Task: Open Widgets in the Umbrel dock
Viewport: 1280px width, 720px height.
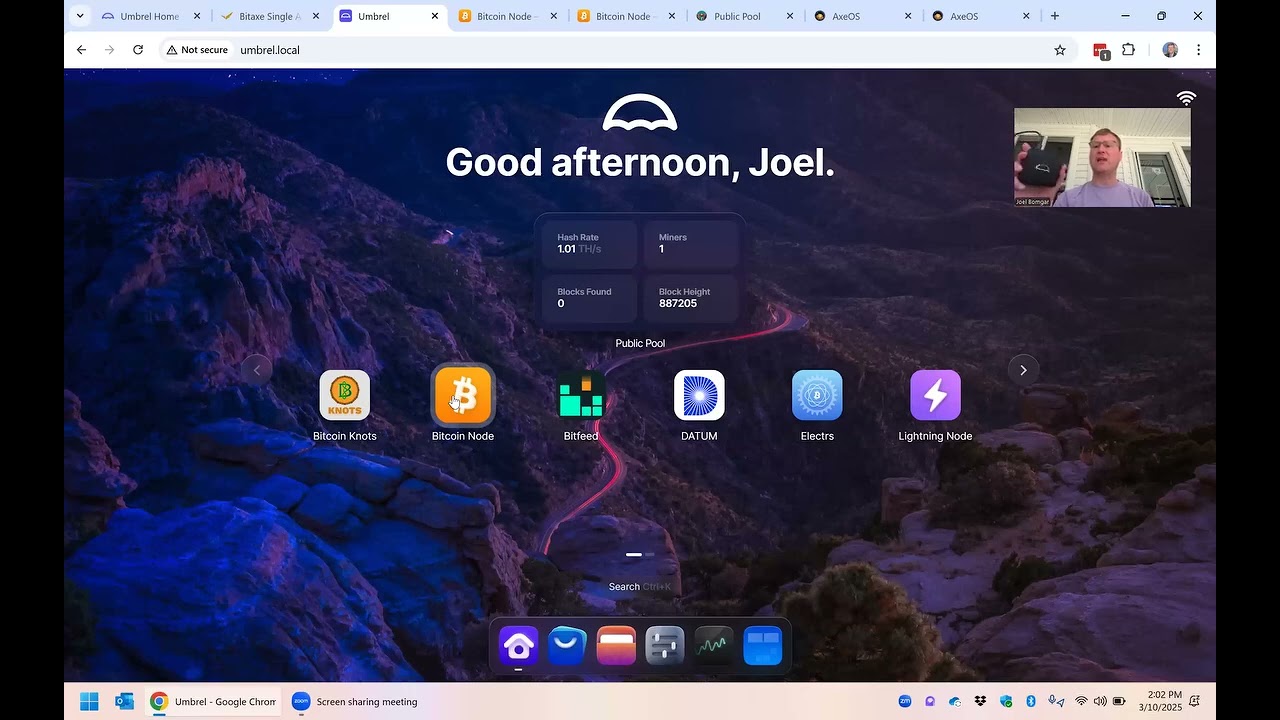Action: 763,646
